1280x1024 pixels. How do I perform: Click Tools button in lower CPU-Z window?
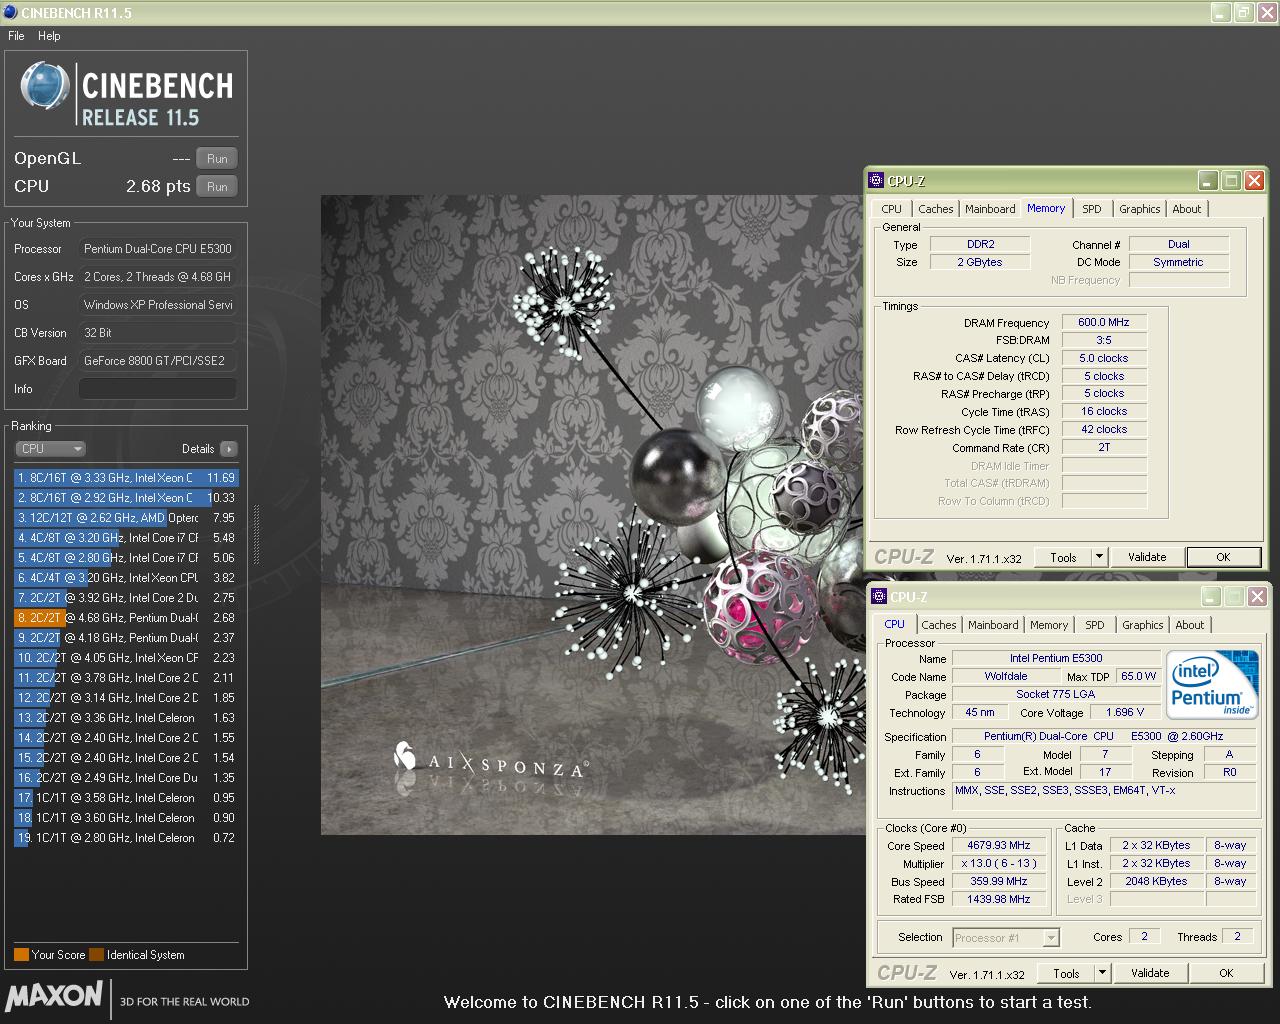[x=1066, y=973]
